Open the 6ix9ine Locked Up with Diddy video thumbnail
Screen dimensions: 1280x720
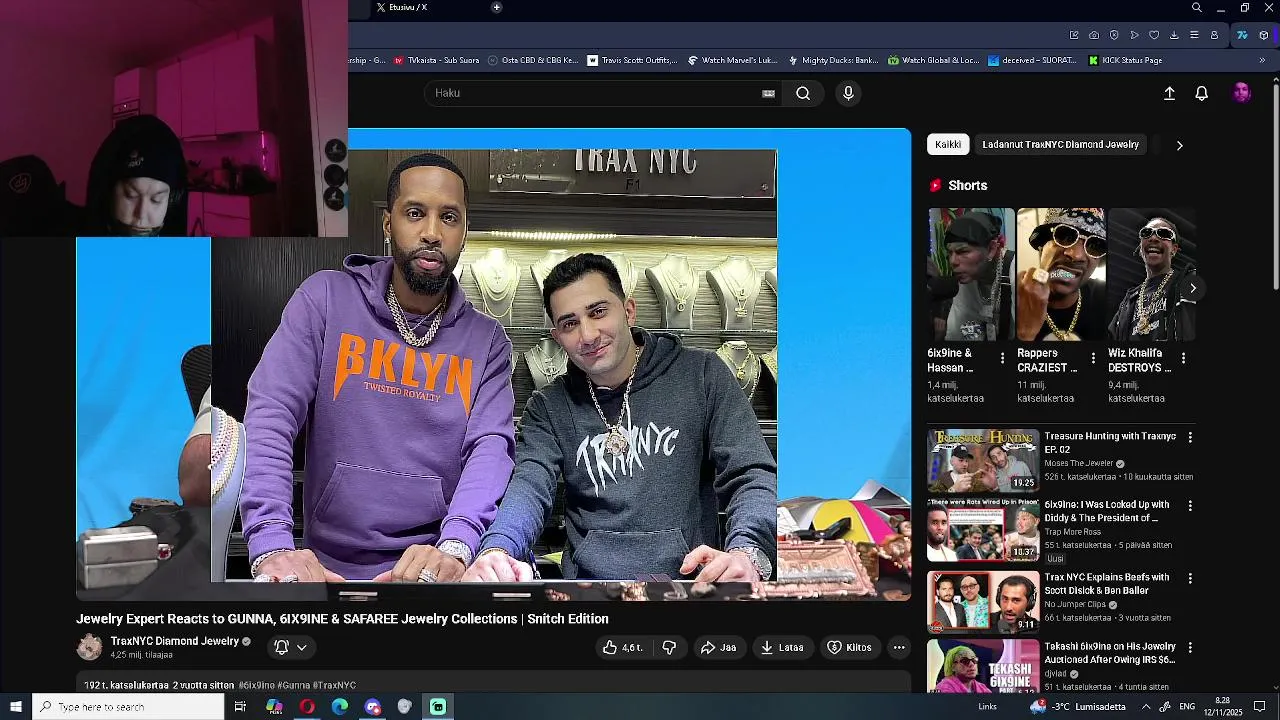point(983,530)
